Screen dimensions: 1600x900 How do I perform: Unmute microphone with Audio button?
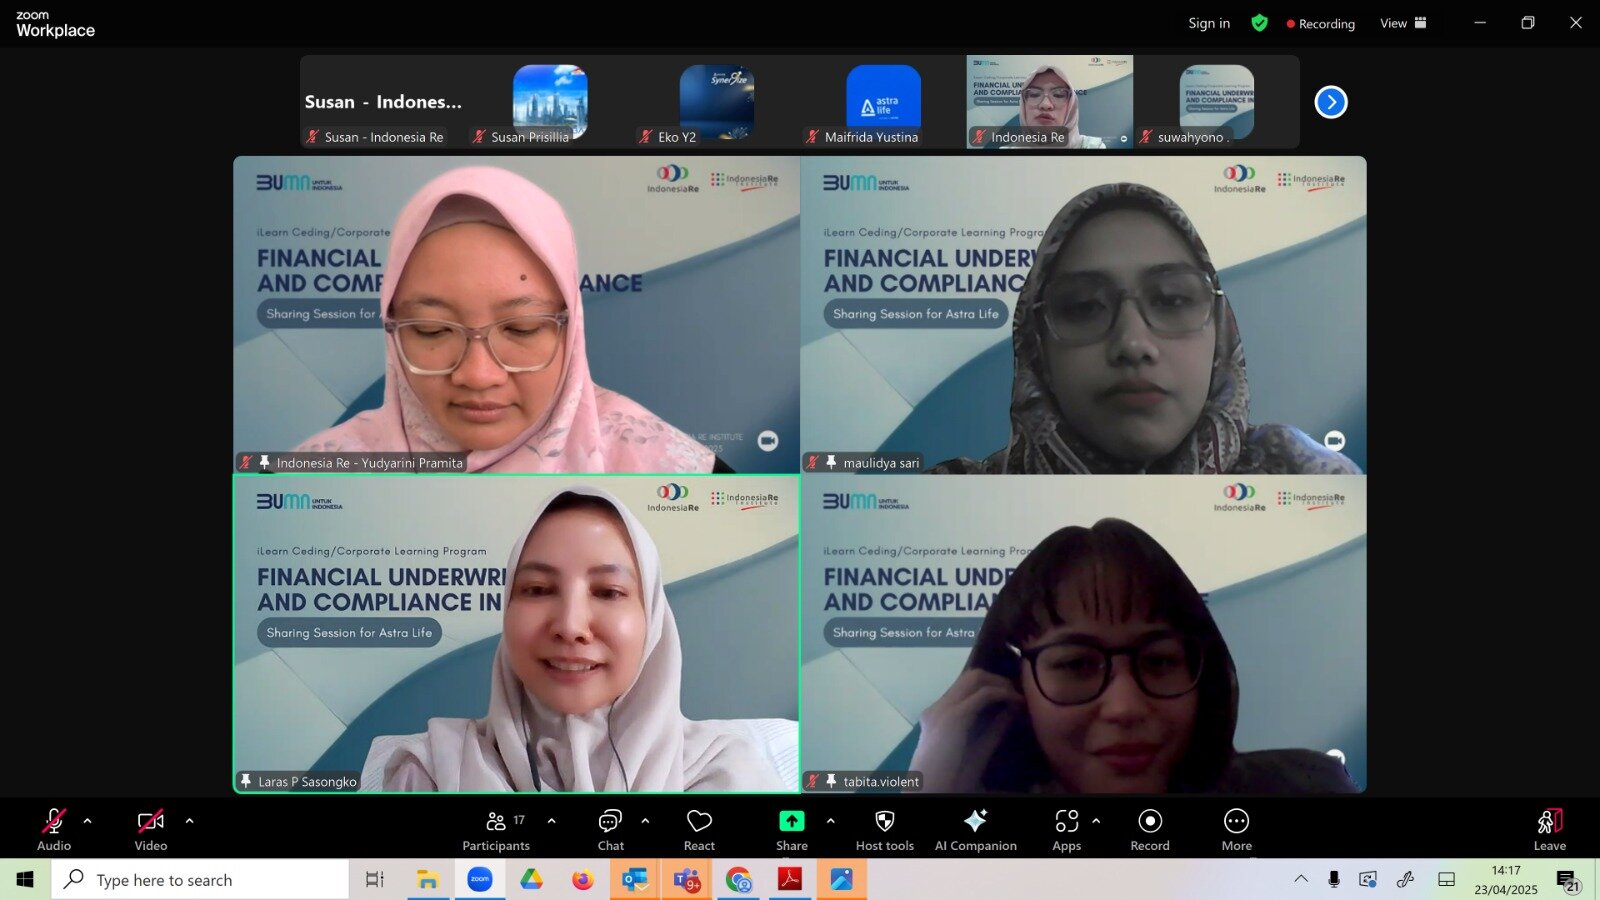point(54,830)
